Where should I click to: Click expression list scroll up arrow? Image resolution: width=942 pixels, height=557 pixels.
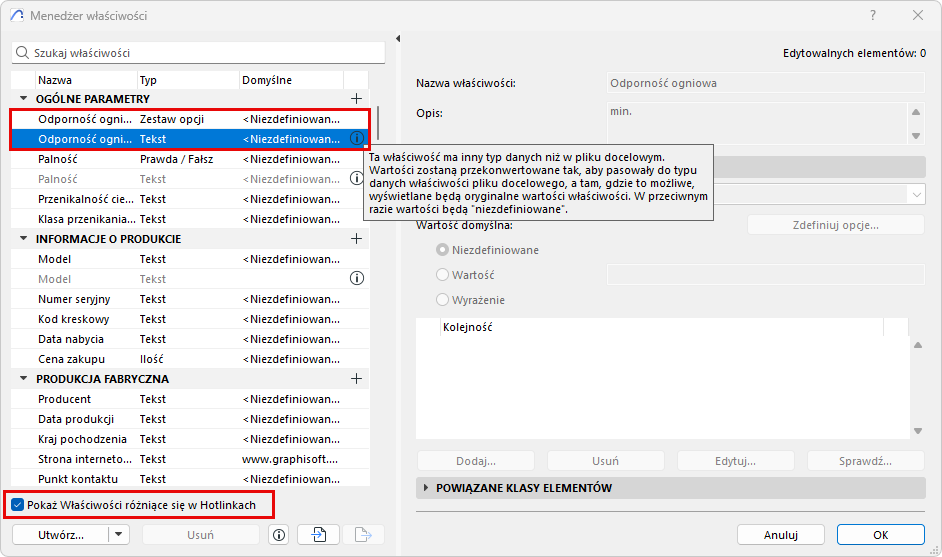coord(917,345)
